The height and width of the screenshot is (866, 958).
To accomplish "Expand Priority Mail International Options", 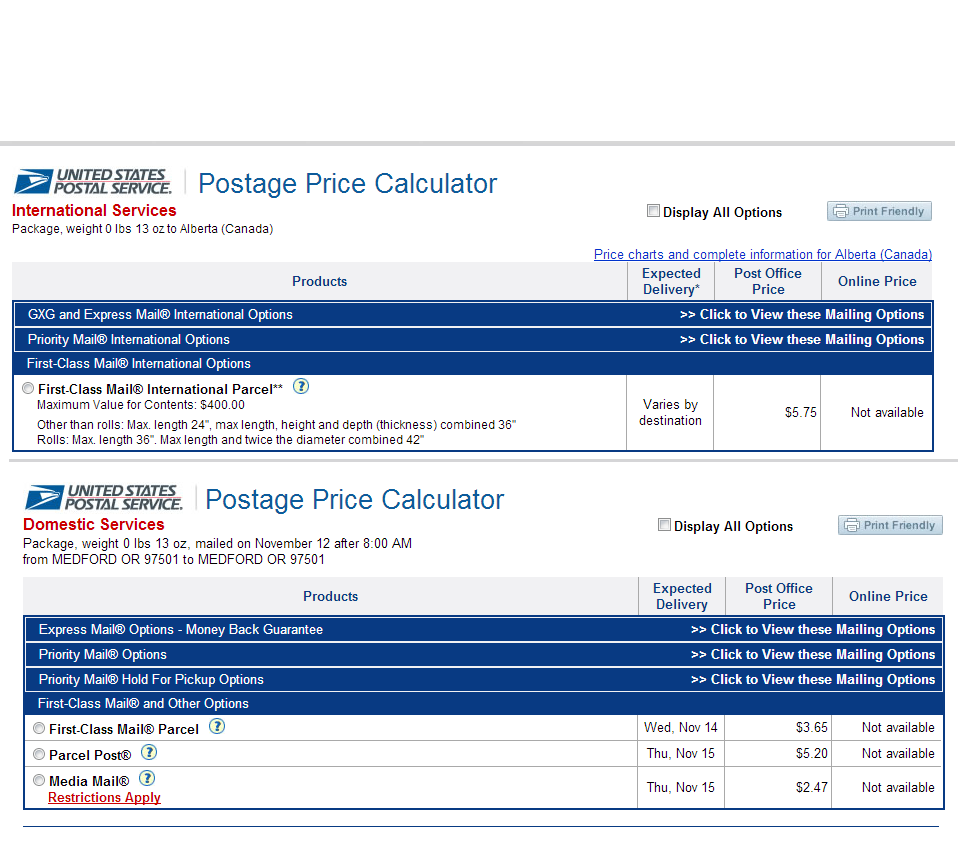I will [473, 339].
